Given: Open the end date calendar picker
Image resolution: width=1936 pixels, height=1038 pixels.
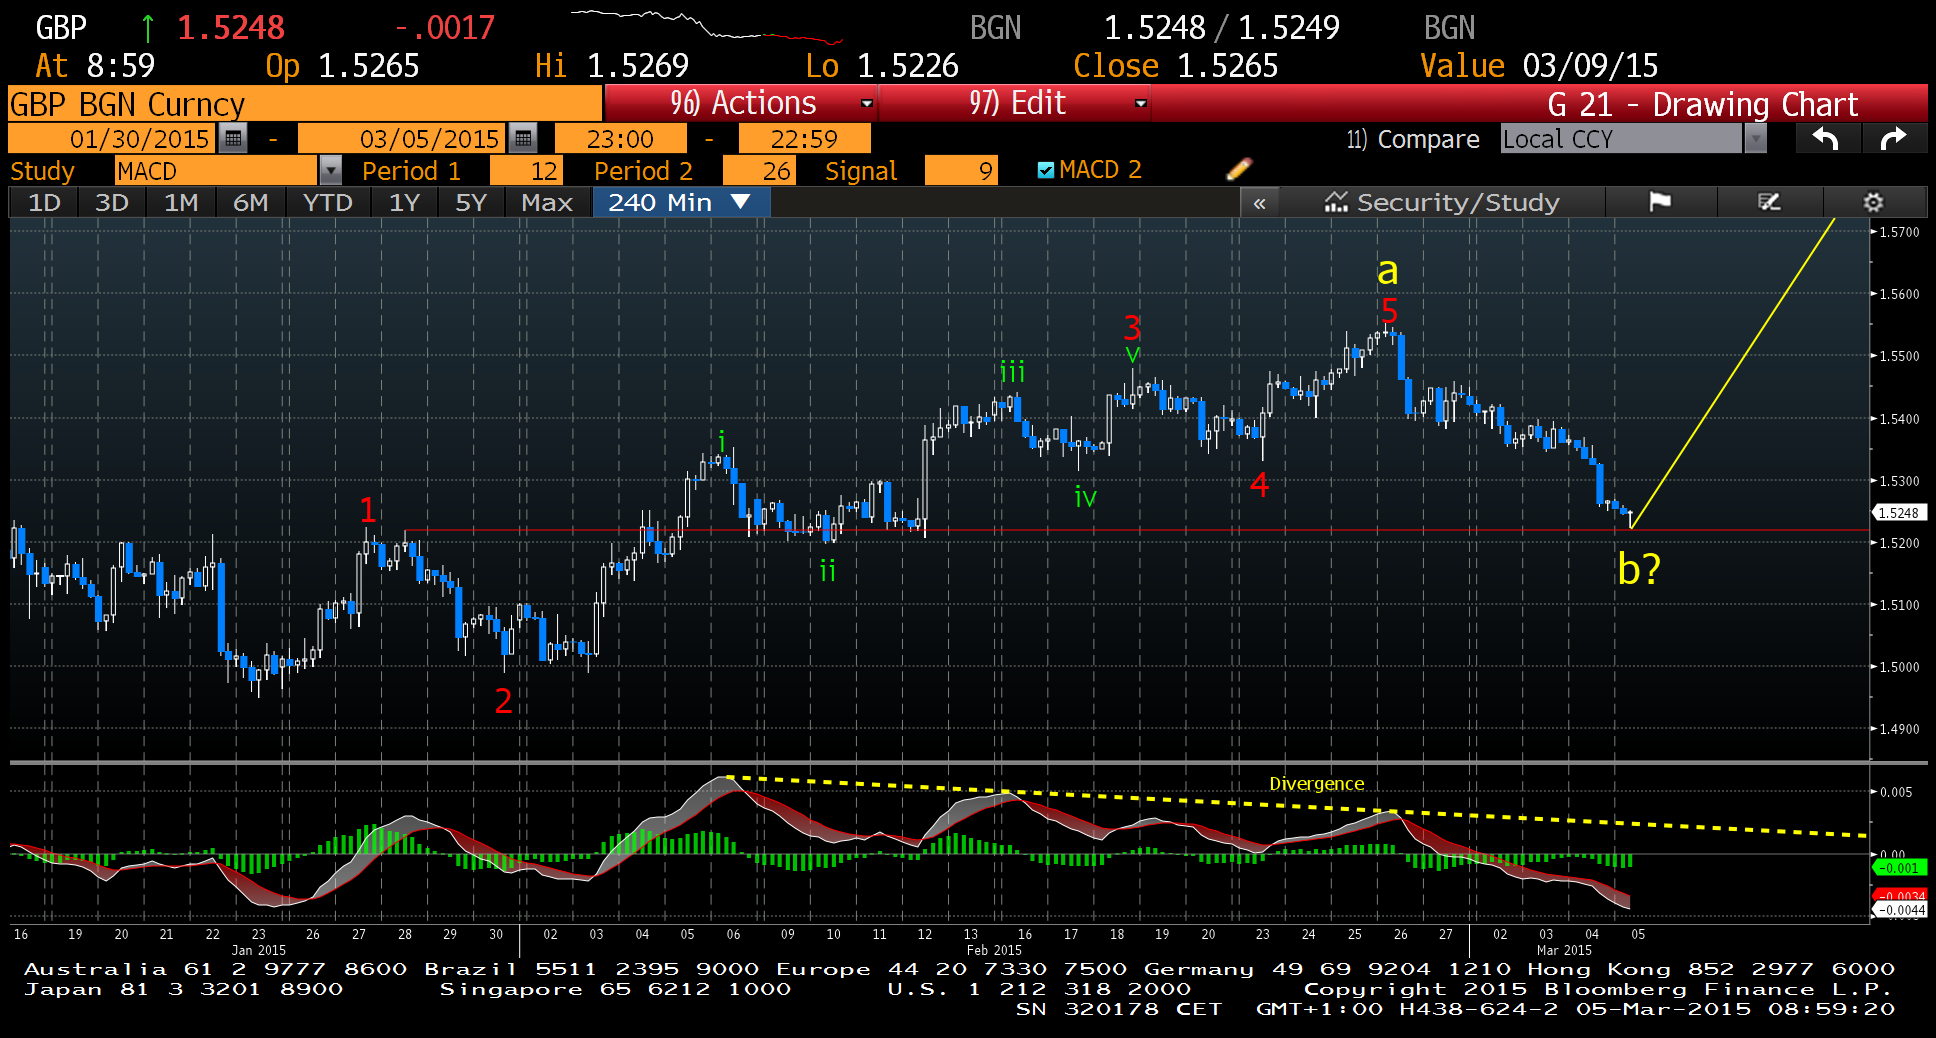Looking at the screenshot, I should point(522,138).
